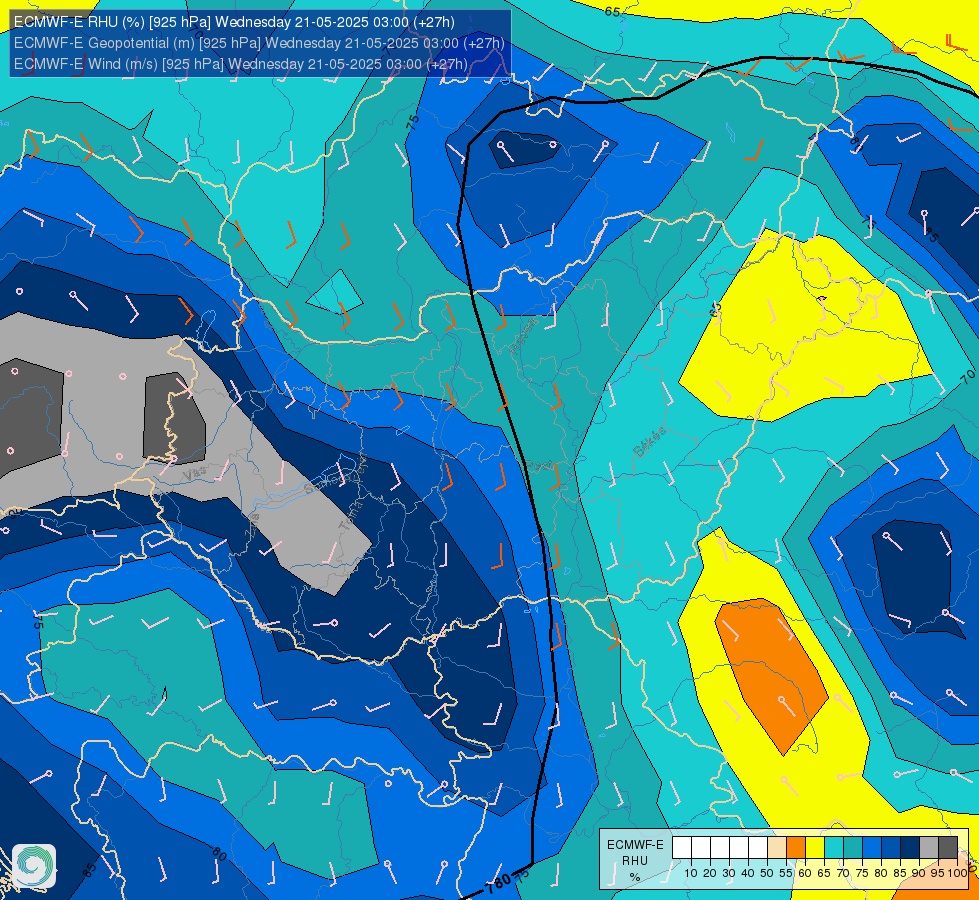Select the ECMWF-E RHU (%) title line
The width and height of the screenshot is (979, 900).
(234, 22)
